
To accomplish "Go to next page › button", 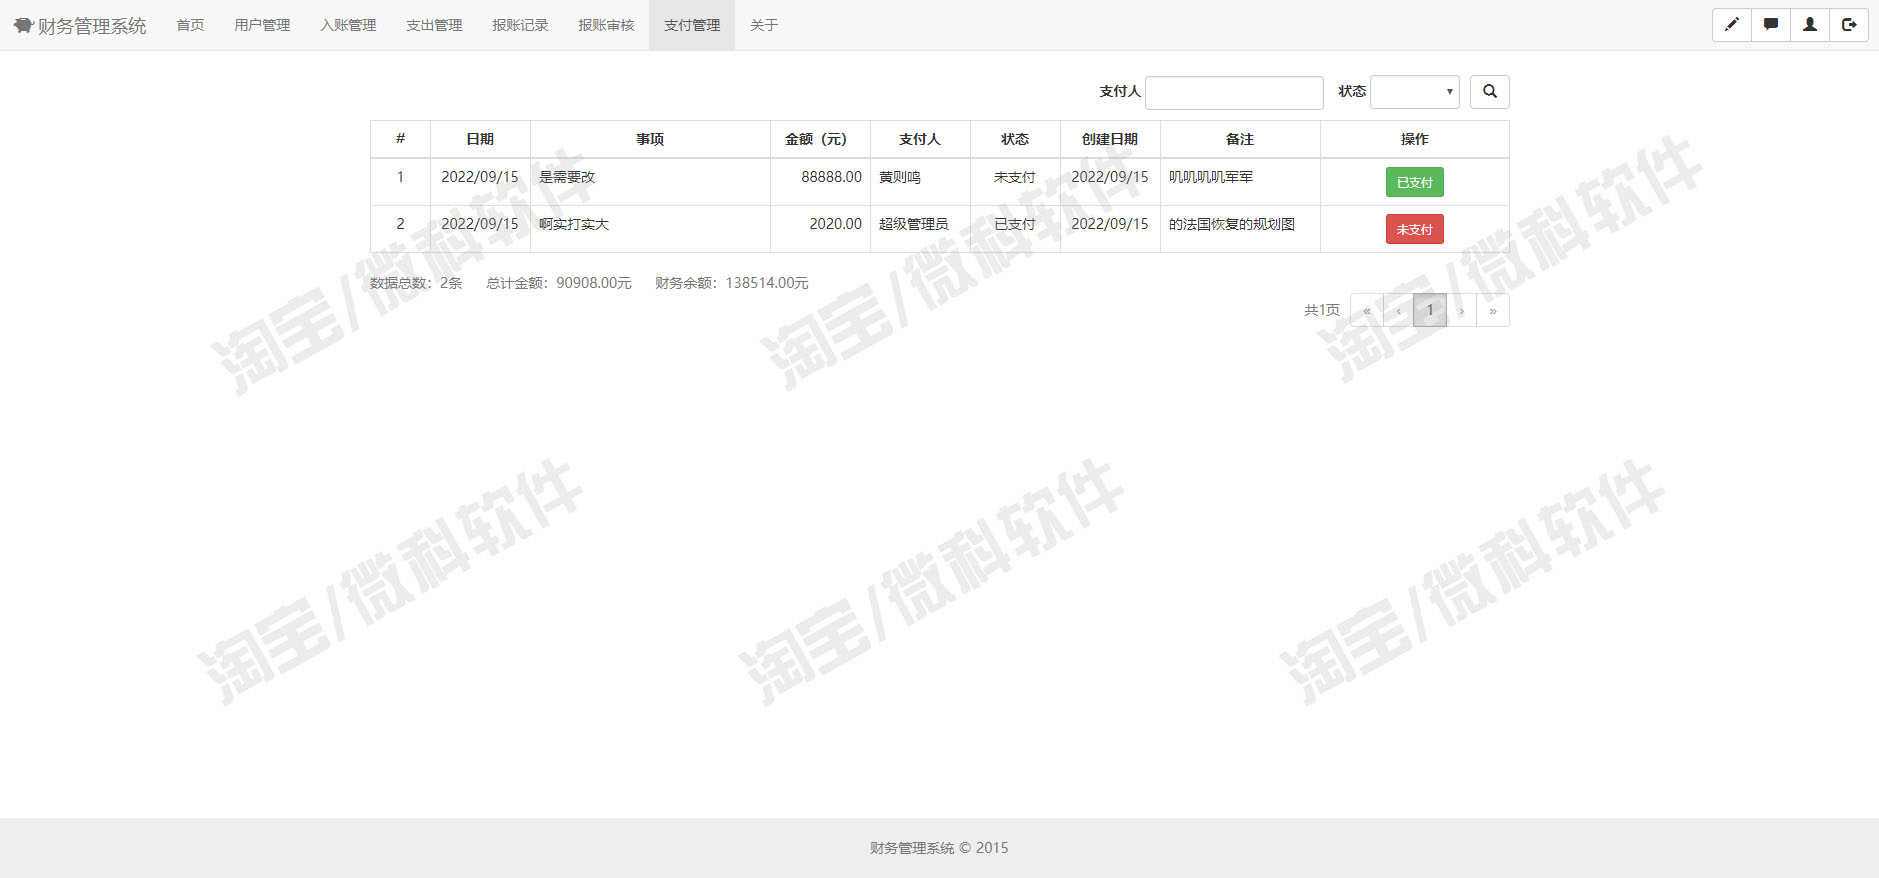I will [x=1461, y=310].
